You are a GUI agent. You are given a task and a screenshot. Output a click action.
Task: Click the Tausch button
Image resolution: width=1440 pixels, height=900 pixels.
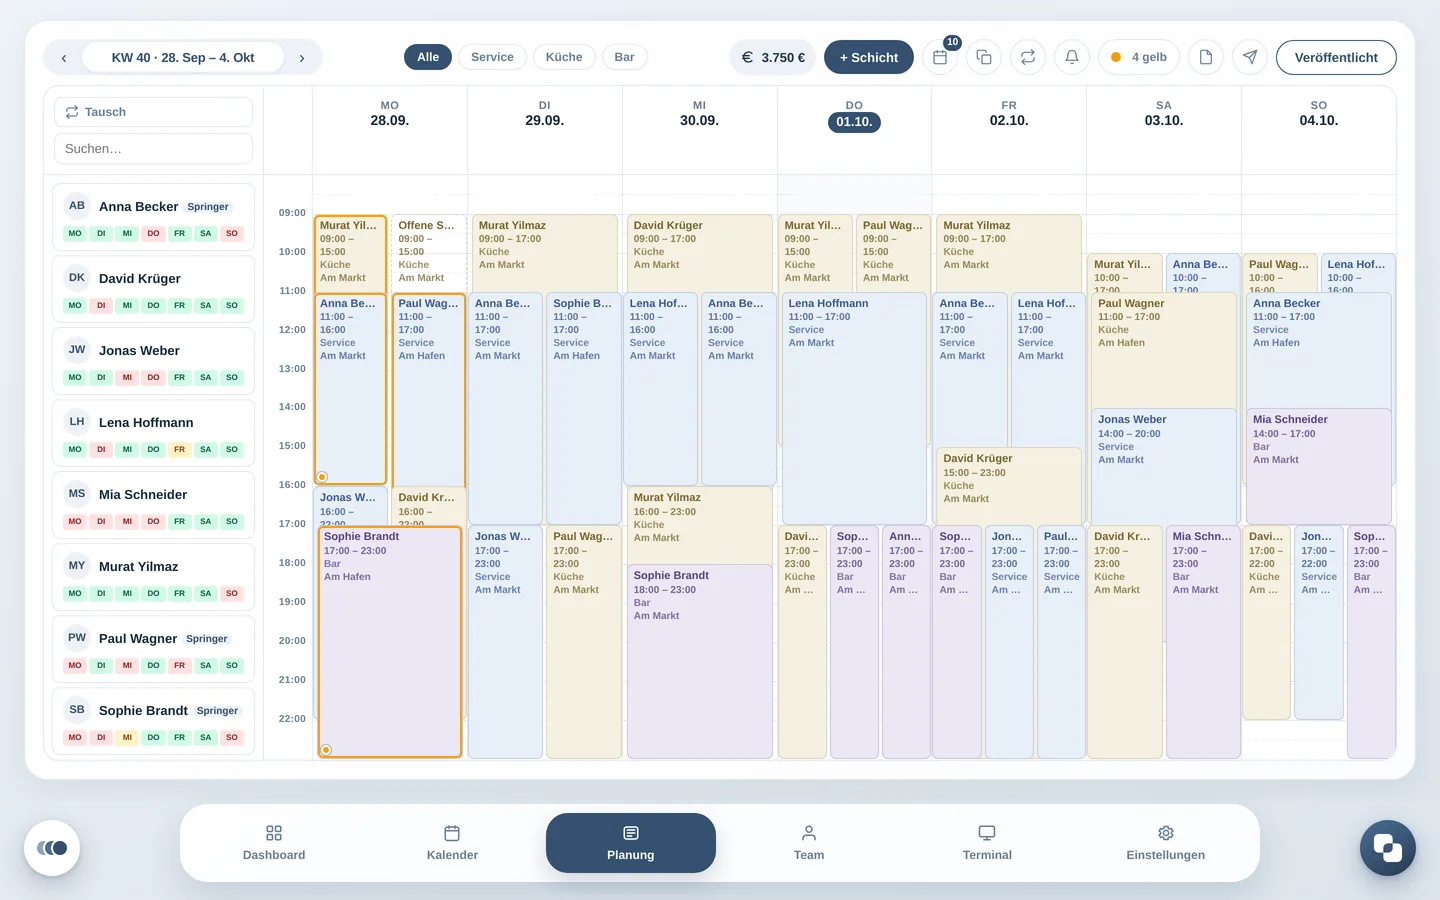(153, 112)
